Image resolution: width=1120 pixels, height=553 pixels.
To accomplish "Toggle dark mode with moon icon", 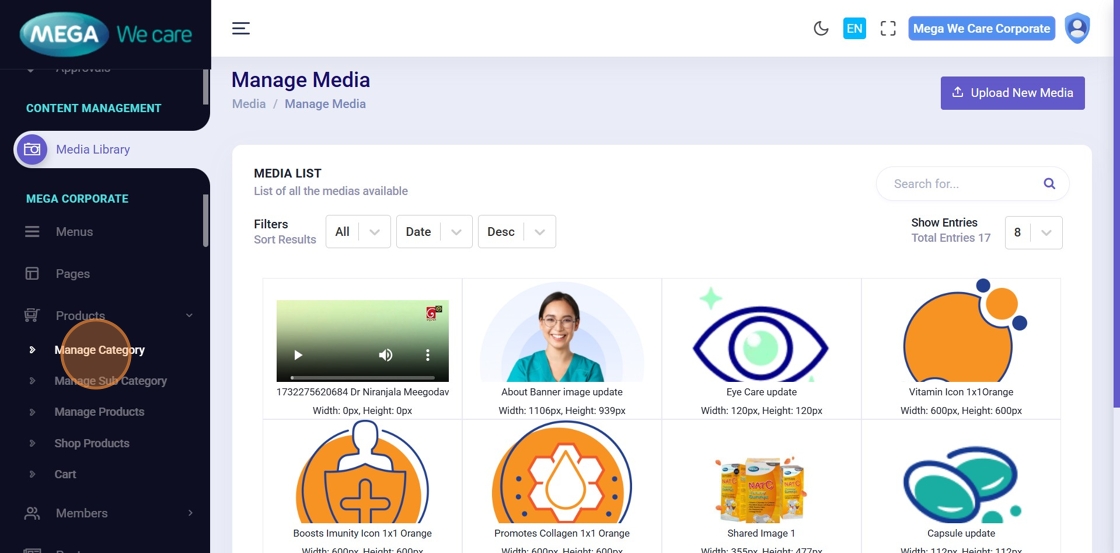I will pos(821,28).
